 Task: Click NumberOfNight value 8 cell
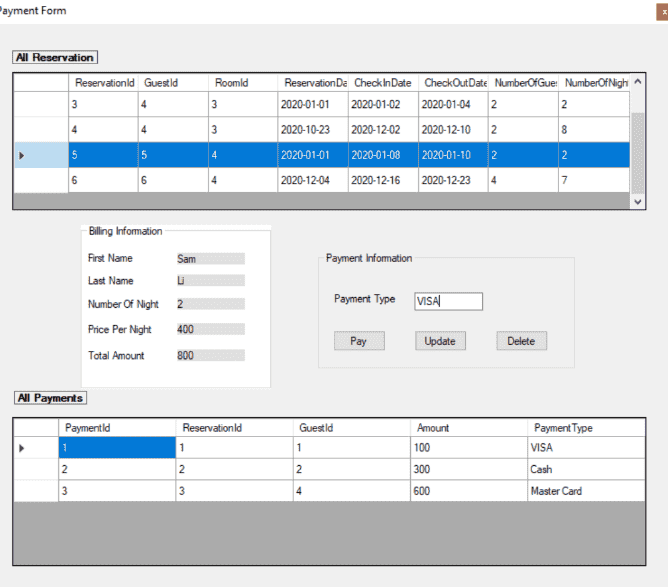(594, 129)
